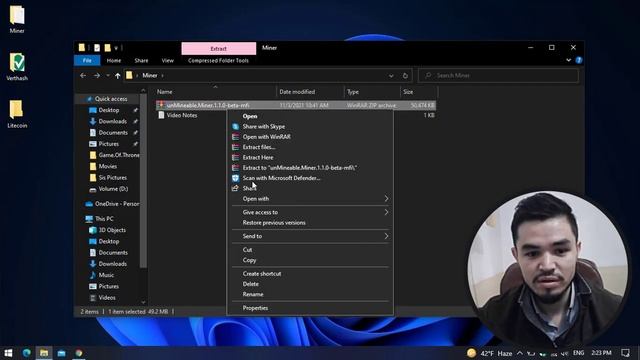Sort by Name column header
This screenshot has height=360, width=640.
click(x=215, y=92)
